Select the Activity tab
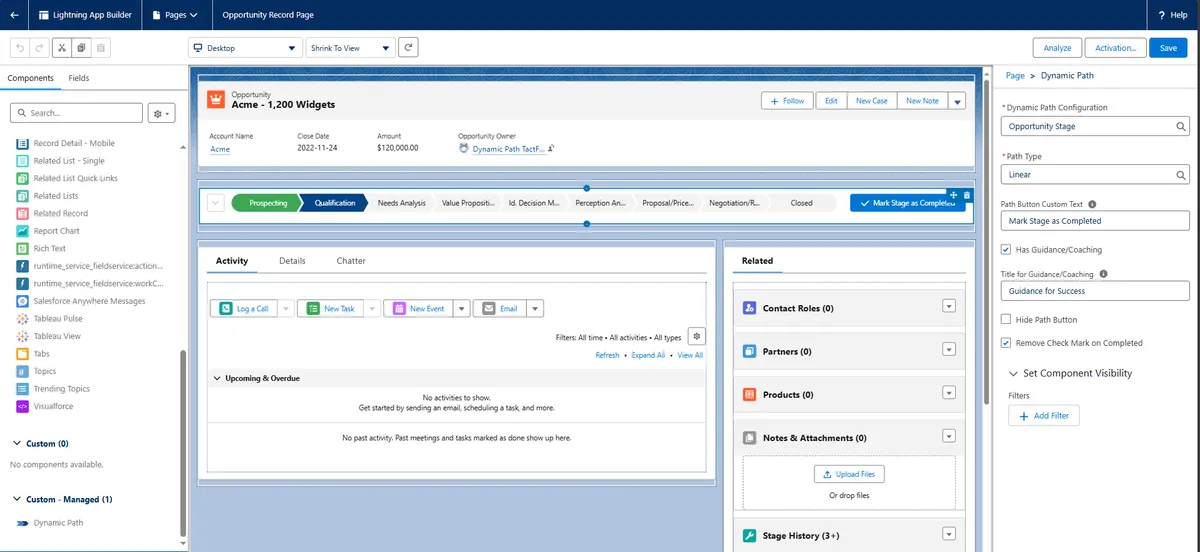The height and width of the screenshot is (552, 1200). (232, 261)
